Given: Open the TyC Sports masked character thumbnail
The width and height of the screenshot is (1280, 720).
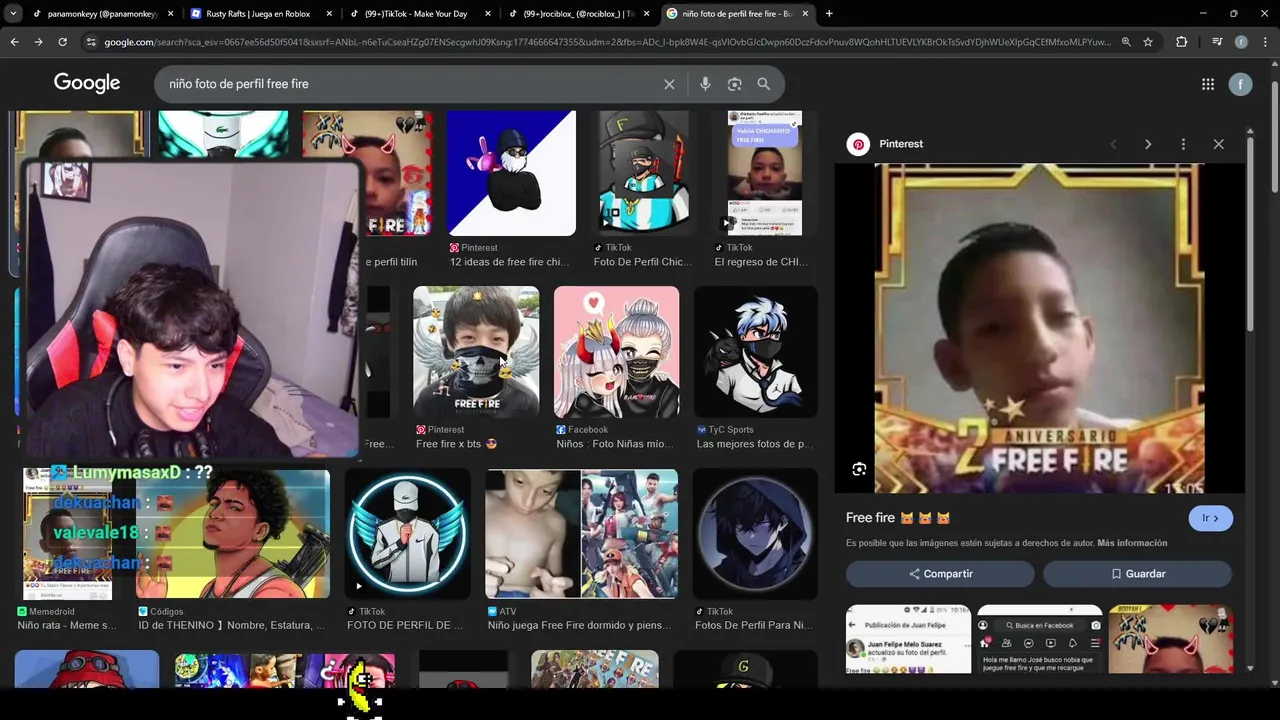Looking at the screenshot, I should click(756, 352).
